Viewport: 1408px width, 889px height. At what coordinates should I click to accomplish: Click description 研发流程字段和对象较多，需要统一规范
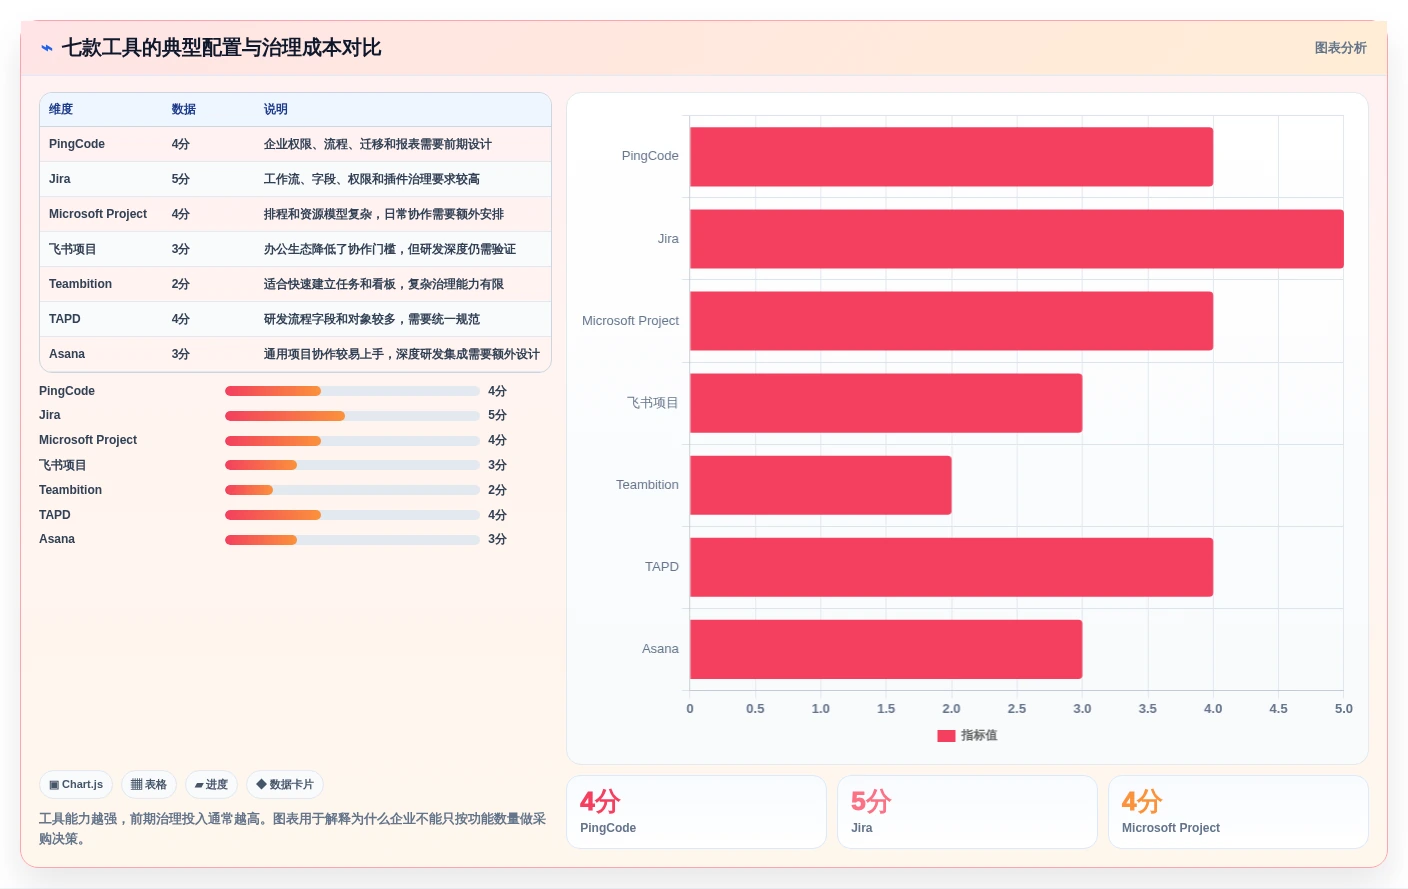click(372, 319)
